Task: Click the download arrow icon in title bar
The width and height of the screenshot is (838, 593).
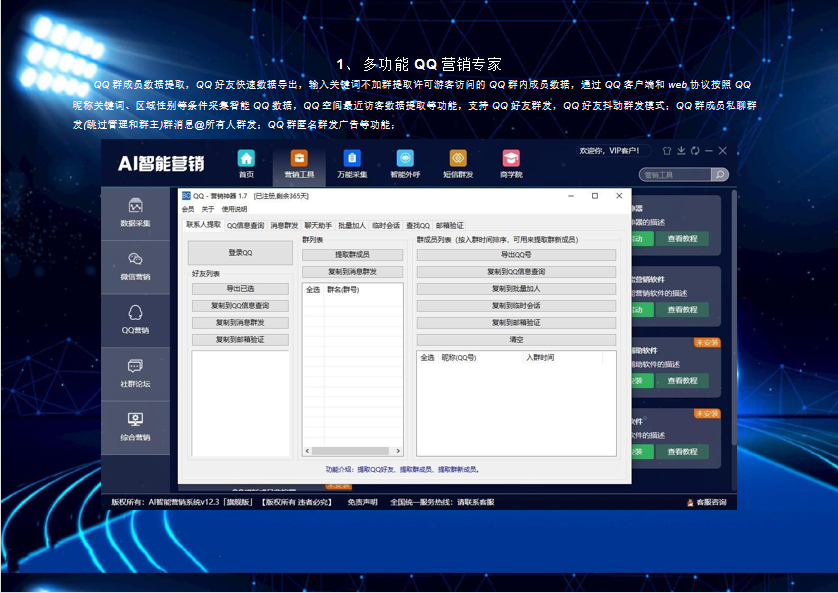Action: click(681, 151)
